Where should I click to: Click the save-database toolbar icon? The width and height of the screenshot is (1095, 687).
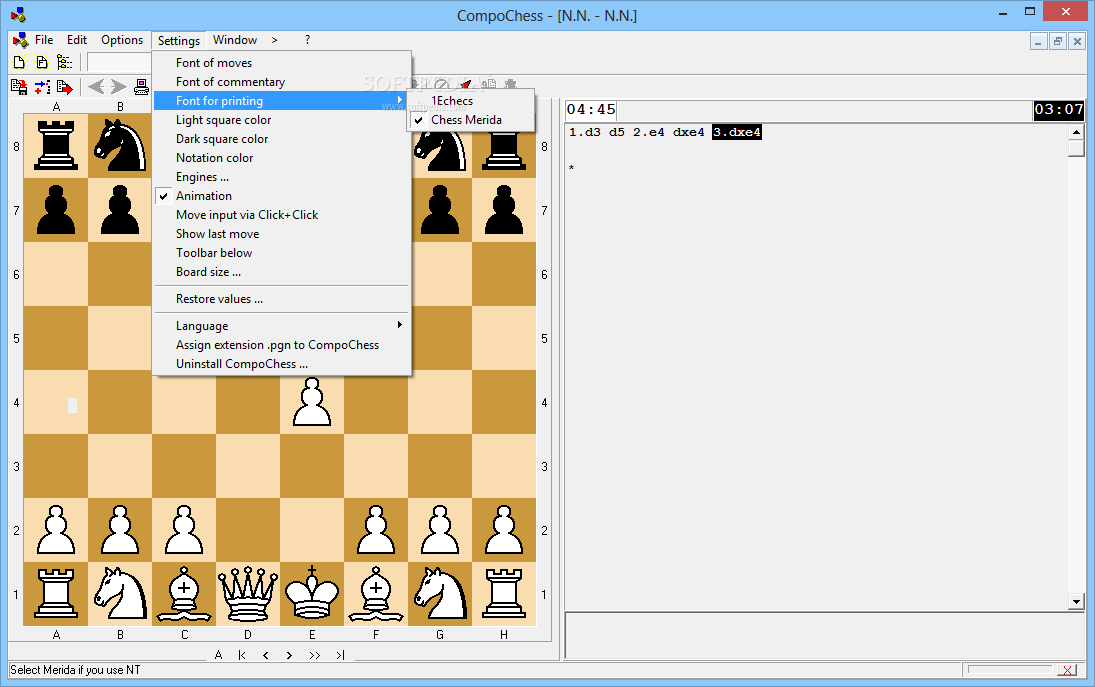[x=19, y=87]
